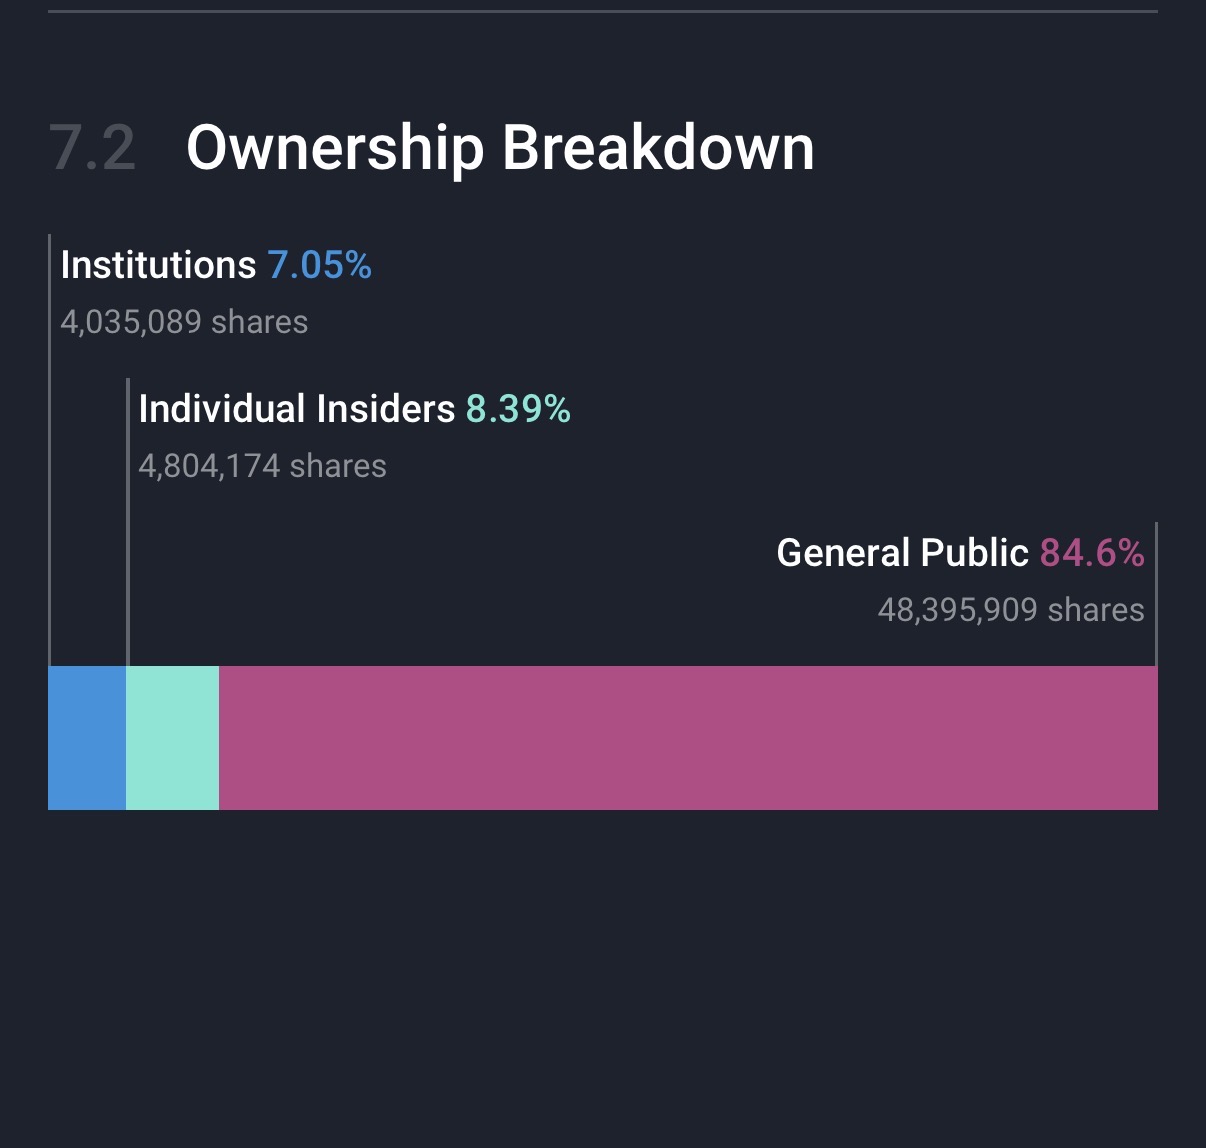1206x1148 pixels.
Task: Click the 84.6% General Public percentage
Action: pos(1092,553)
